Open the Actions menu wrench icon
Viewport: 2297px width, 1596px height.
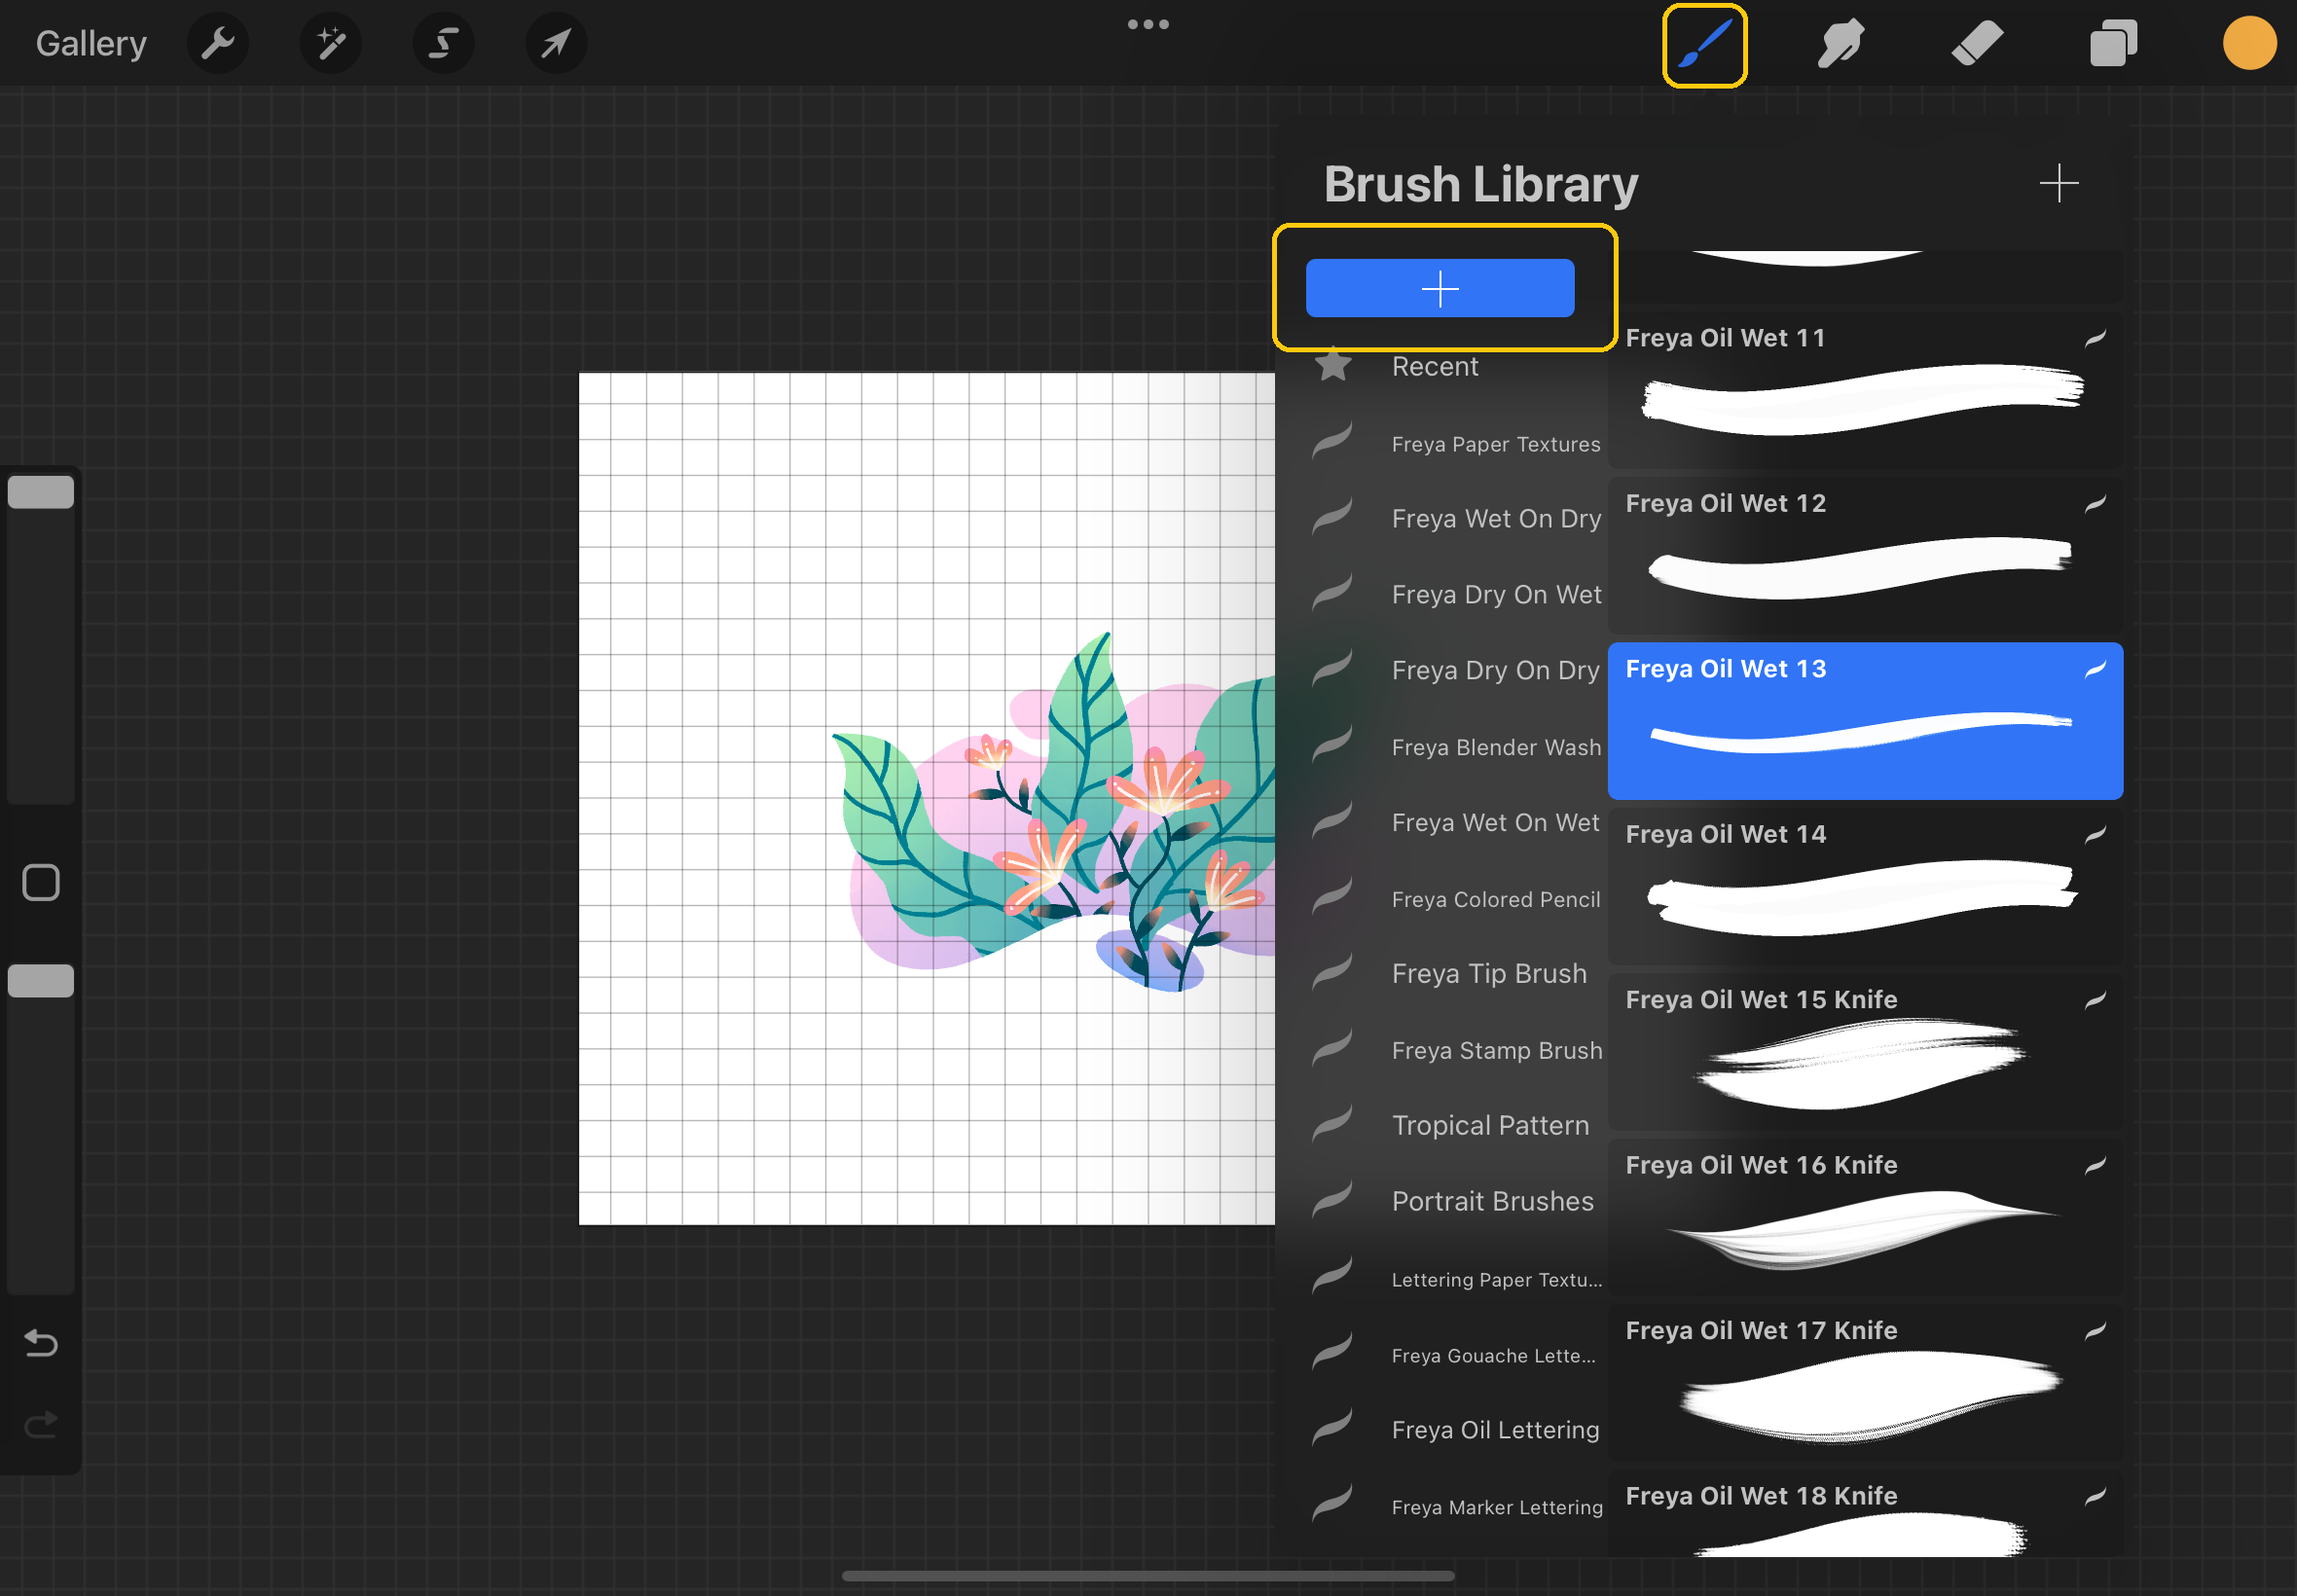click(x=218, y=43)
